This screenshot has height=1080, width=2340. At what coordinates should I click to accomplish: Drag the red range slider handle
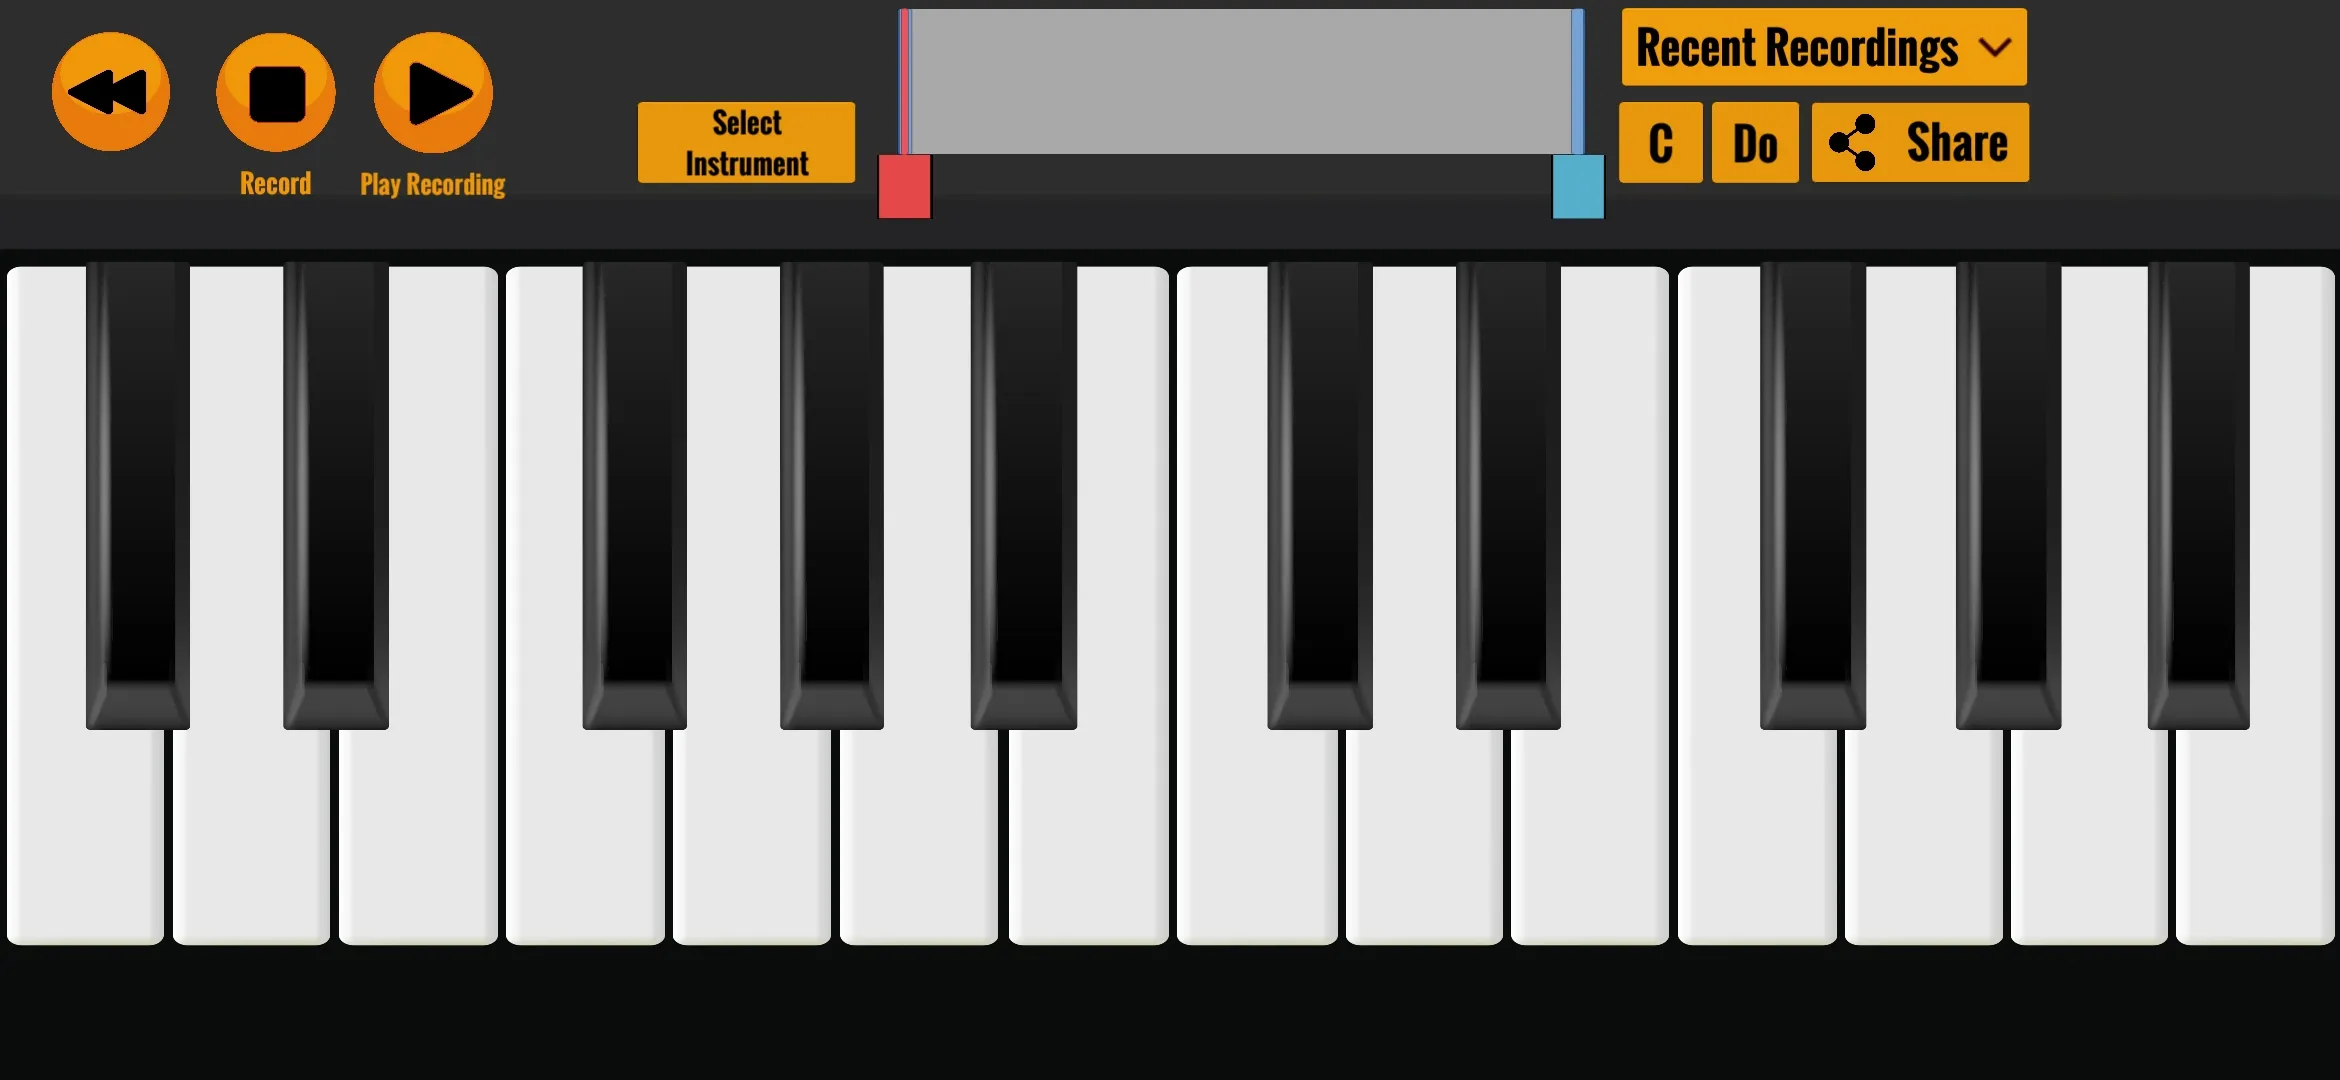[x=903, y=179]
